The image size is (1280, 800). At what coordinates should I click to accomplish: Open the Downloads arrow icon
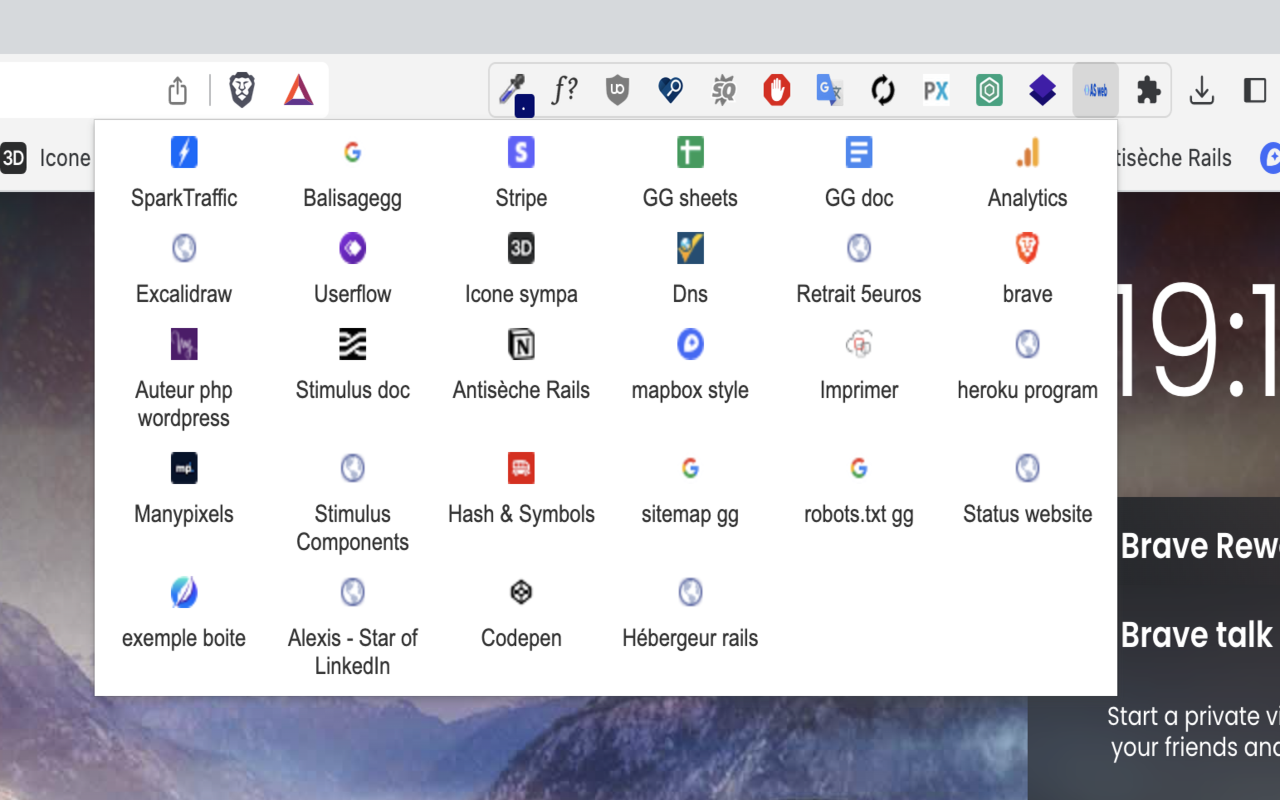point(1201,90)
